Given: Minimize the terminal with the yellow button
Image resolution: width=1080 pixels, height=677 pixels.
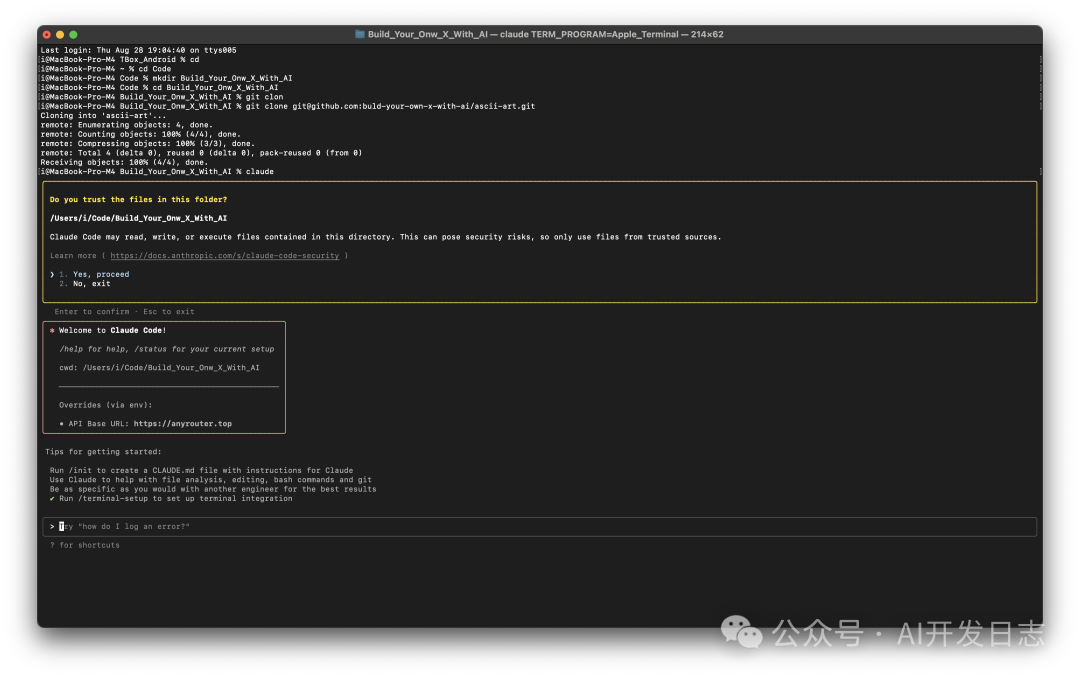Looking at the screenshot, I should pos(60,34).
